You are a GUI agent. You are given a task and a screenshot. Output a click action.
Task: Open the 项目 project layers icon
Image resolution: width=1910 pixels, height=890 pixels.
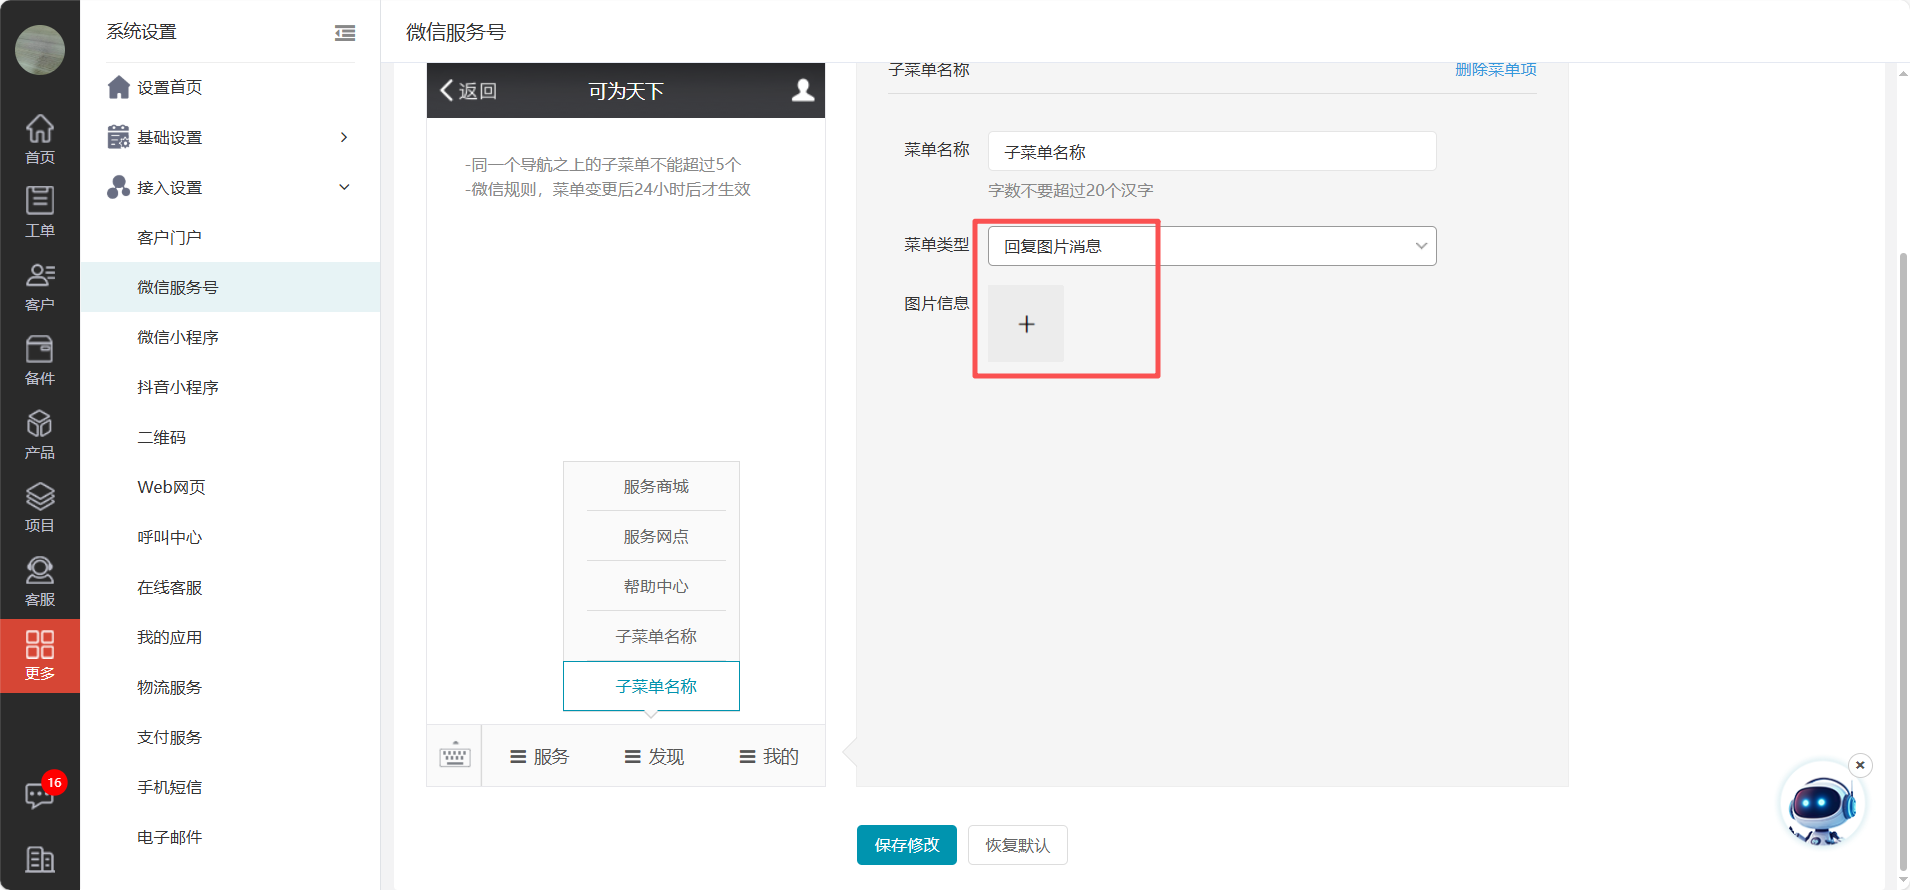point(39,508)
